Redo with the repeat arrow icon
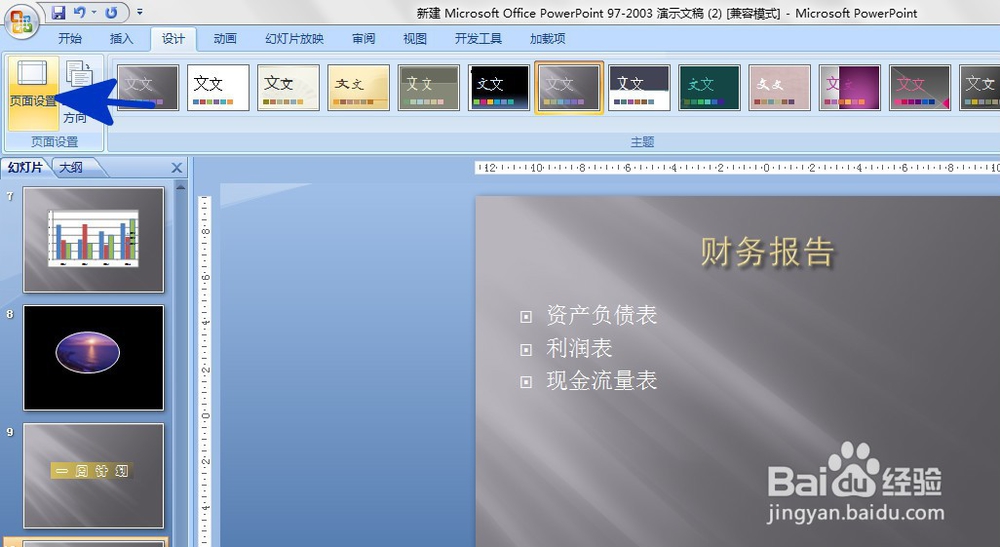The width and height of the screenshot is (1000, 547). pos(111,12)
